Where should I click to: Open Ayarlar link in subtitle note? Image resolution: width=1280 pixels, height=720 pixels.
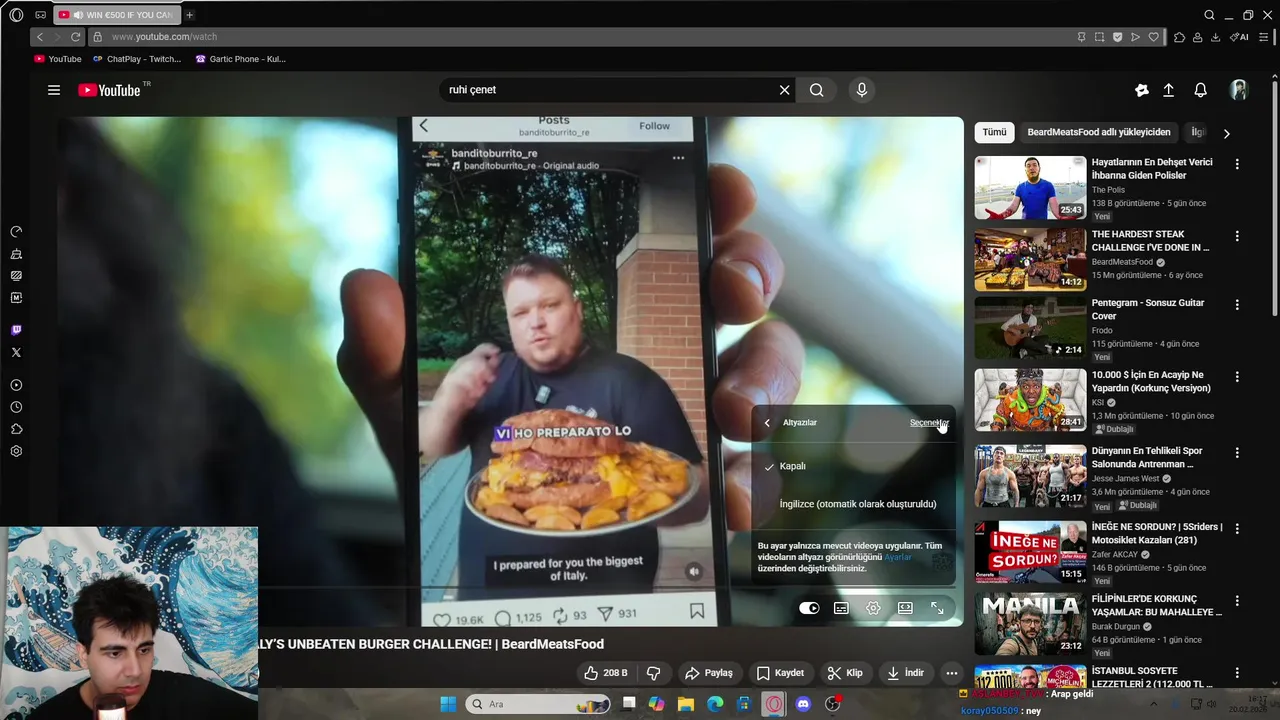point(898,557)
